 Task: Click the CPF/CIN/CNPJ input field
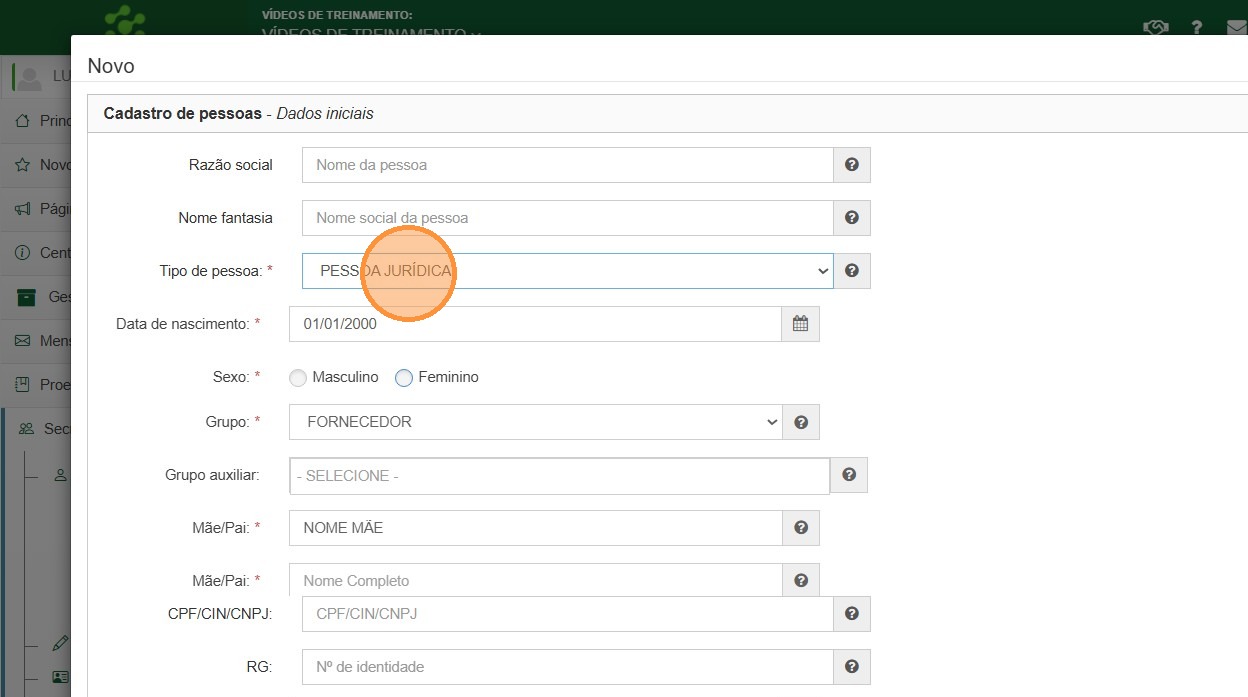pos(567,614)
